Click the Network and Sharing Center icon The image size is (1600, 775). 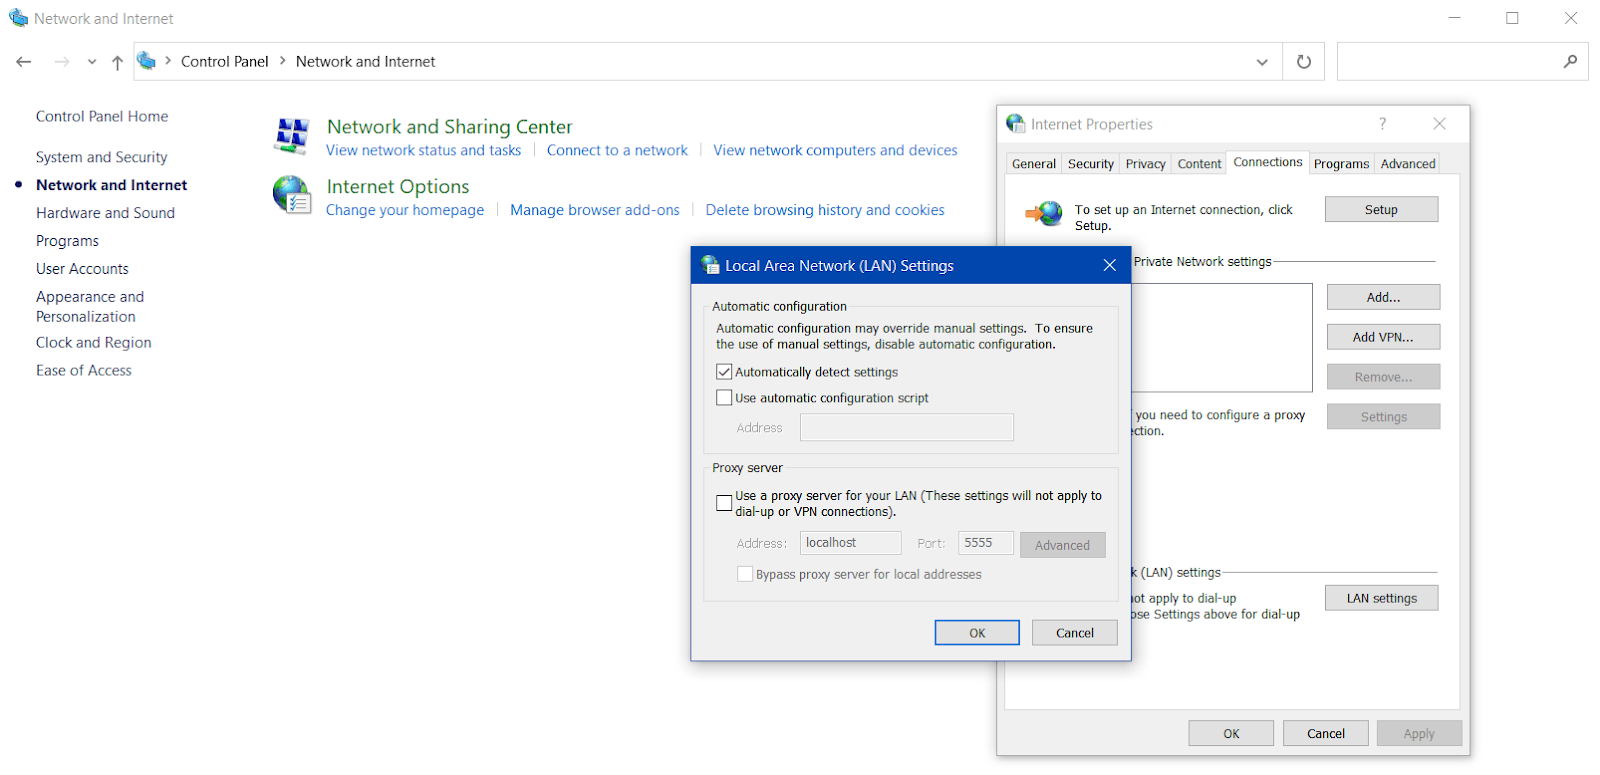coord(291,136)
